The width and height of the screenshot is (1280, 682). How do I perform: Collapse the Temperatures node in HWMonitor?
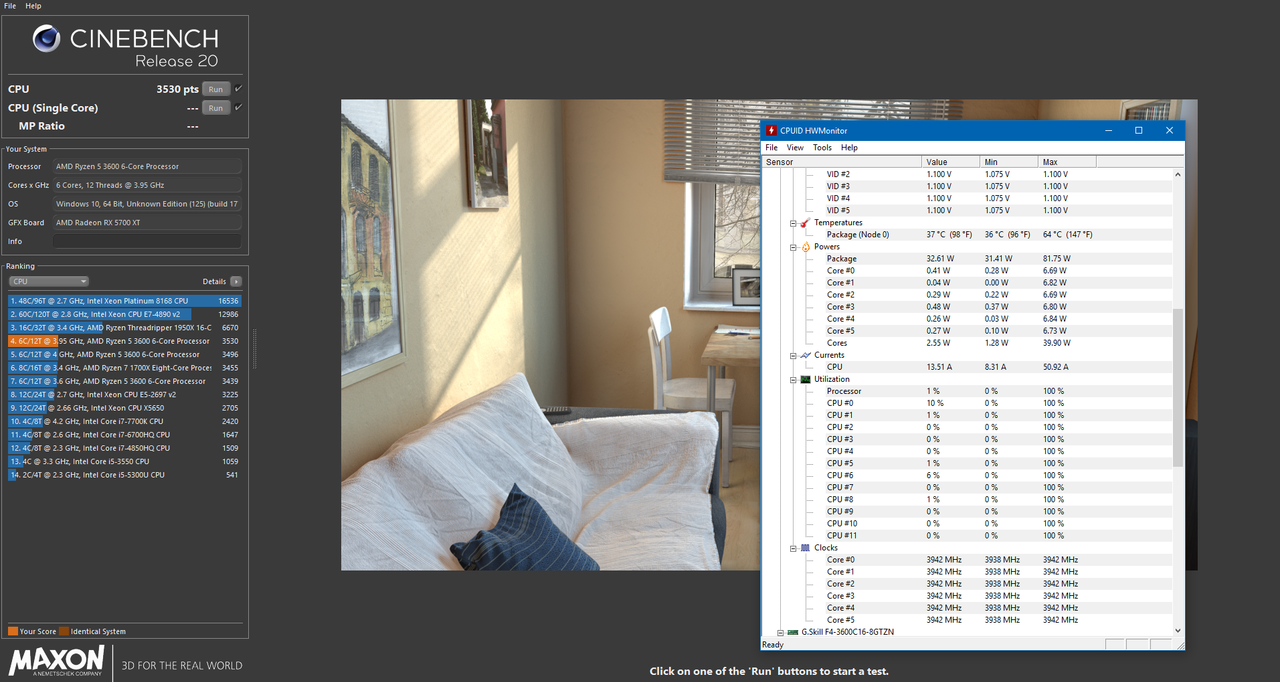793,223
